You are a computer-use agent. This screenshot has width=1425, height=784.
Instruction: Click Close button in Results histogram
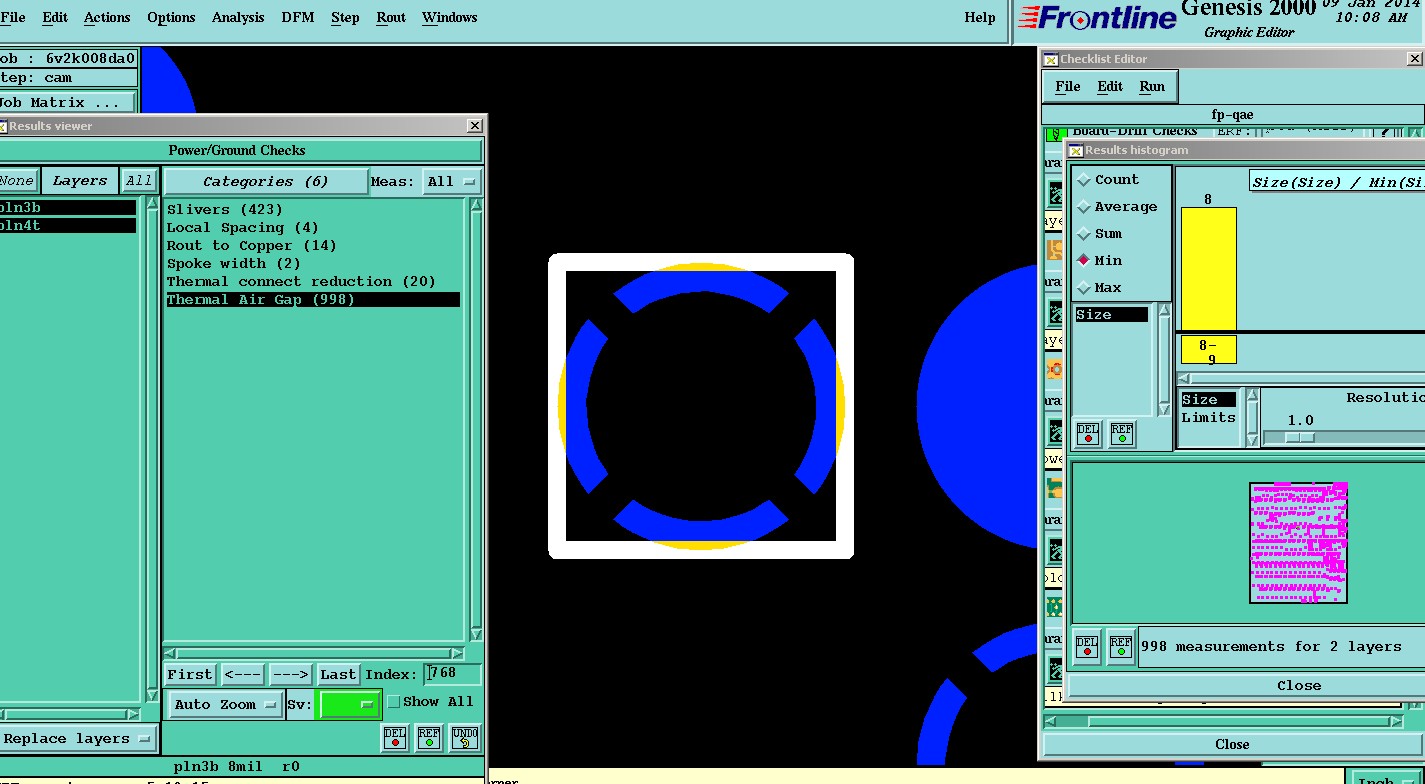[x=1298, y=686]
